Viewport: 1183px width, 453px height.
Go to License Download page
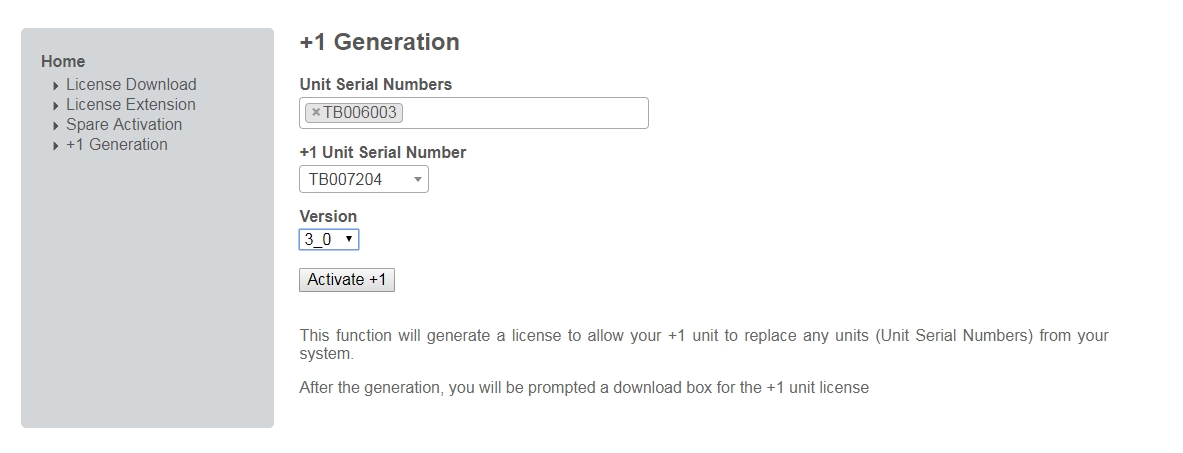click(x=131, y=85)
